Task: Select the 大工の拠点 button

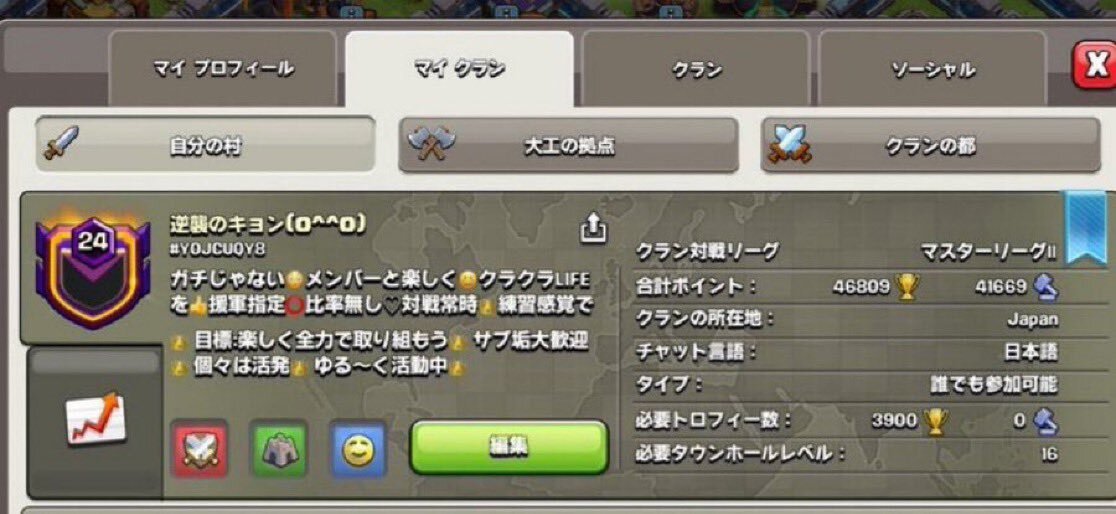Action: (568, 145)
